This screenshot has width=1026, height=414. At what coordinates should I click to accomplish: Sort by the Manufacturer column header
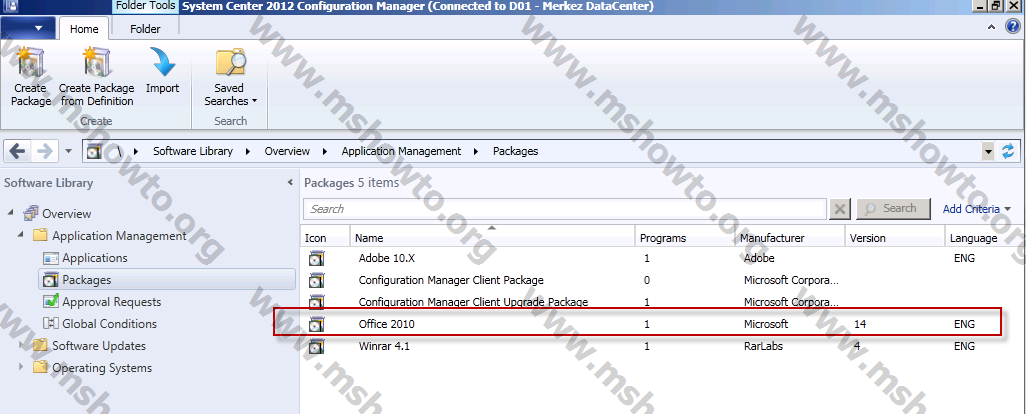point(790,237)
